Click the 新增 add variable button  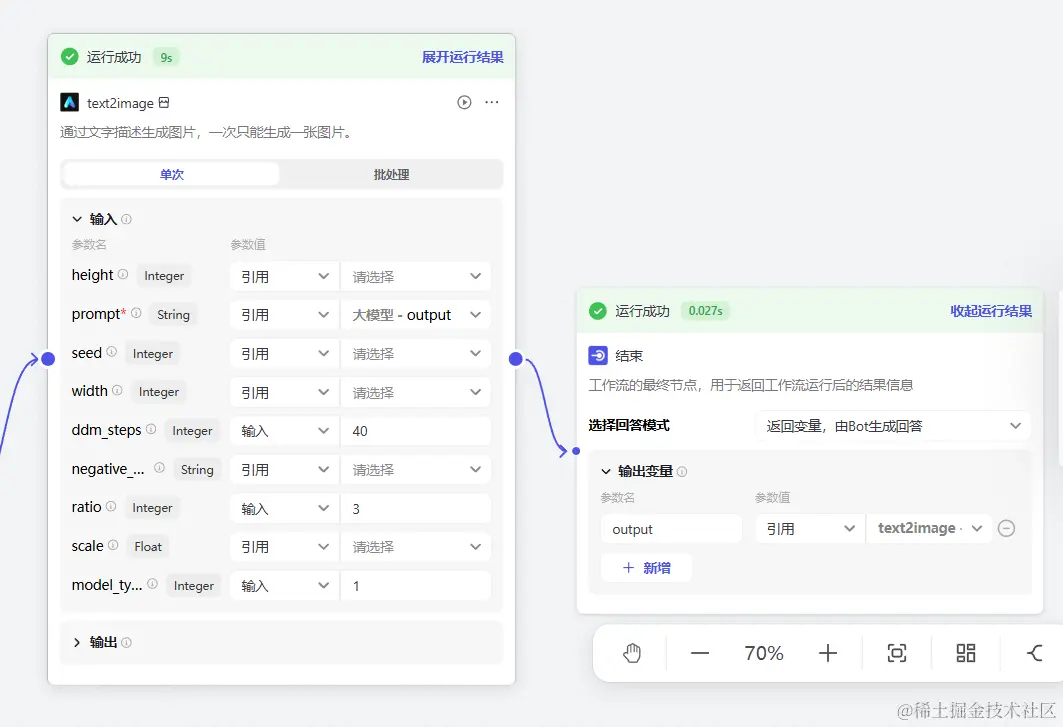tap(646, 568)
